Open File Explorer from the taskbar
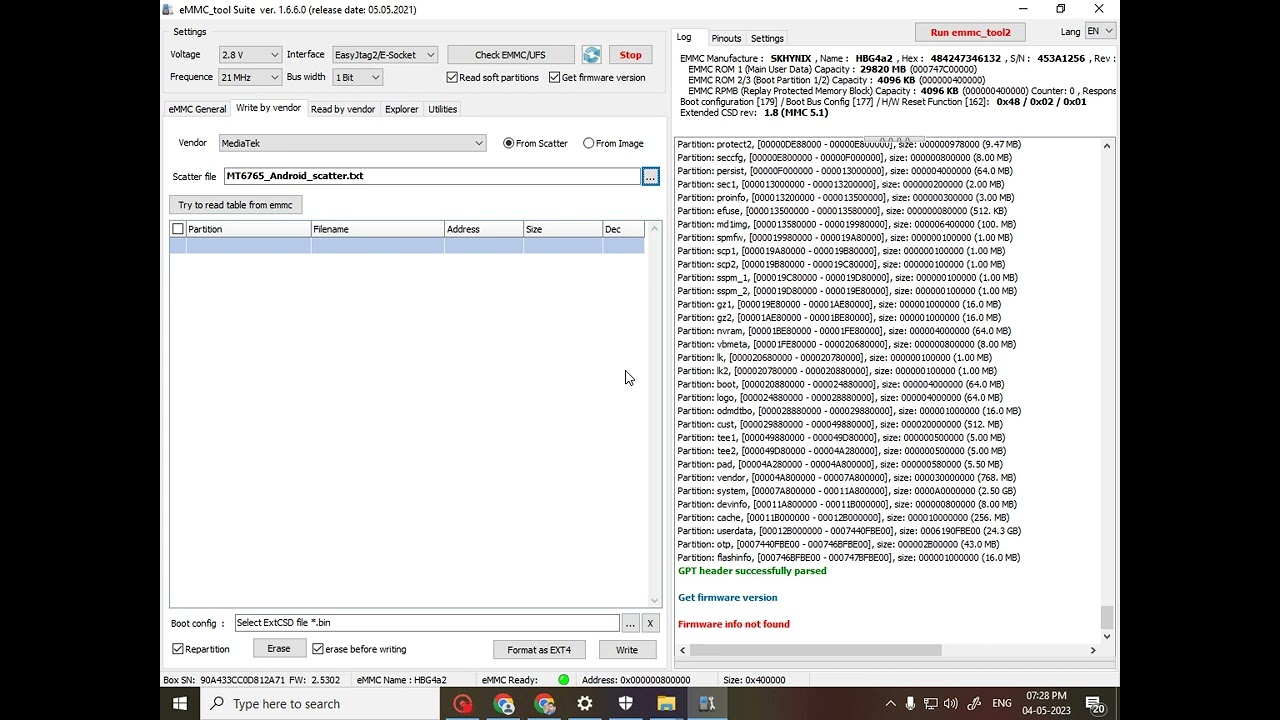Image resolution: width=1280 pixels, height=720 pixels. click(x=666, y=704)
